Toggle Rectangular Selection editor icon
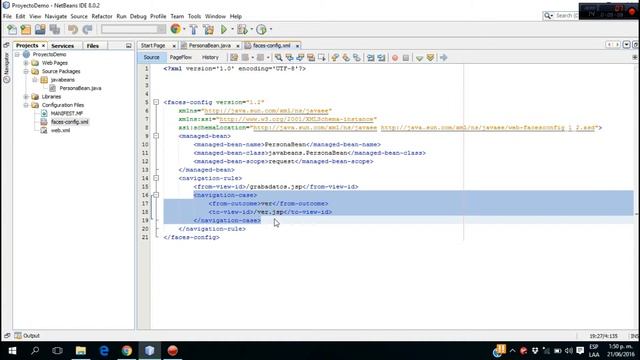 coord(322,58)
